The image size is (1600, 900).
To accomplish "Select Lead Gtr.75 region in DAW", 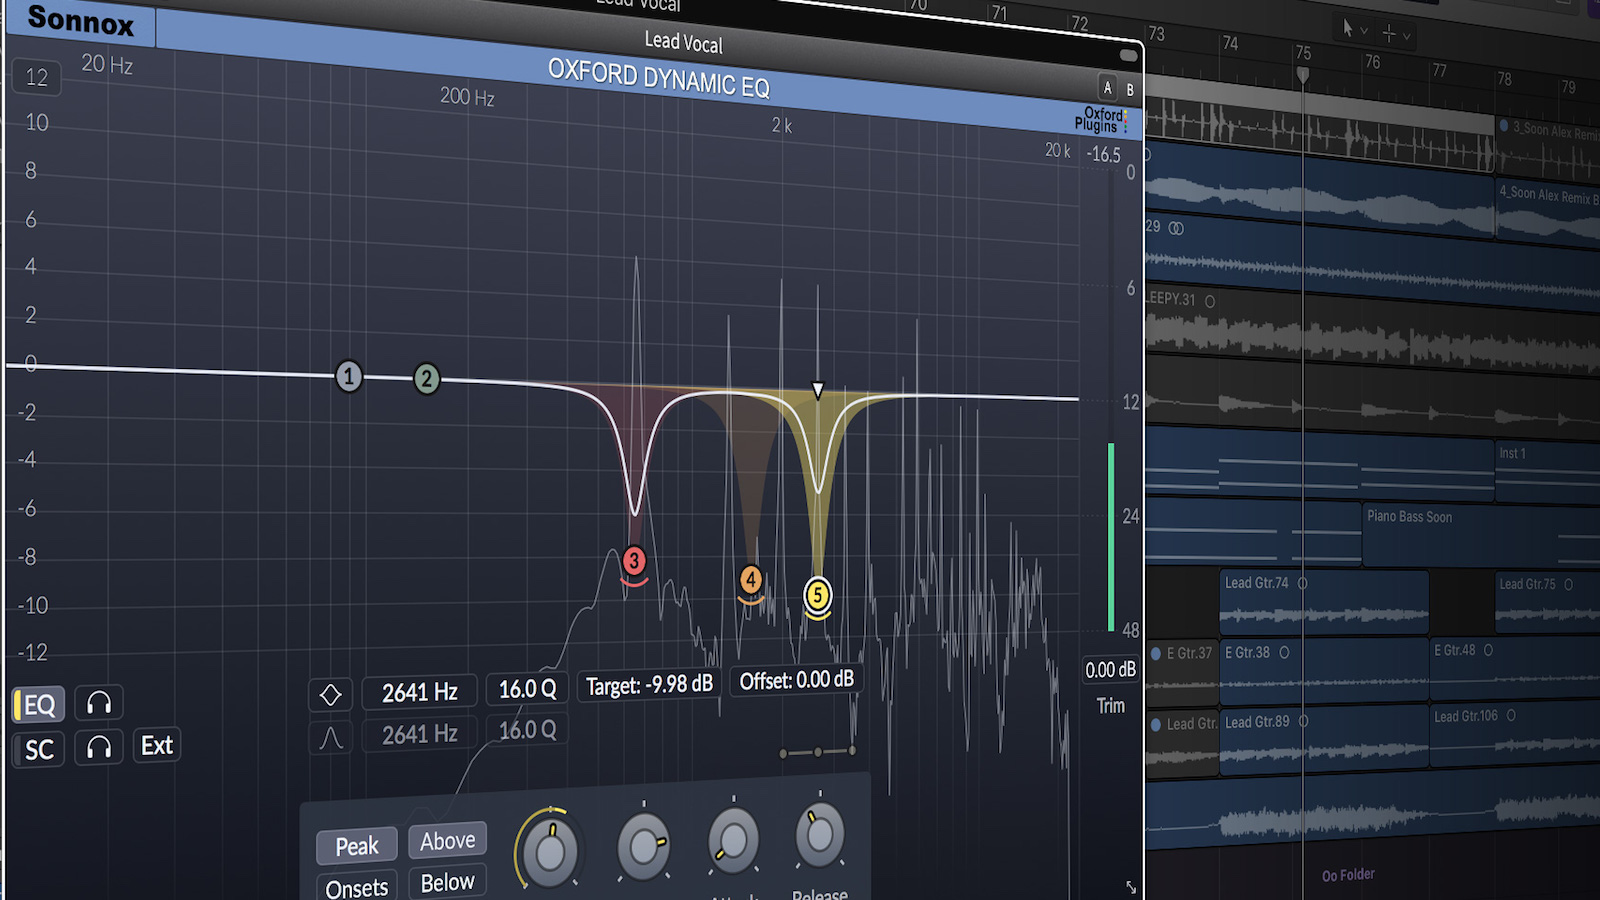I will pyautogui.click(x=1546, y=603).
